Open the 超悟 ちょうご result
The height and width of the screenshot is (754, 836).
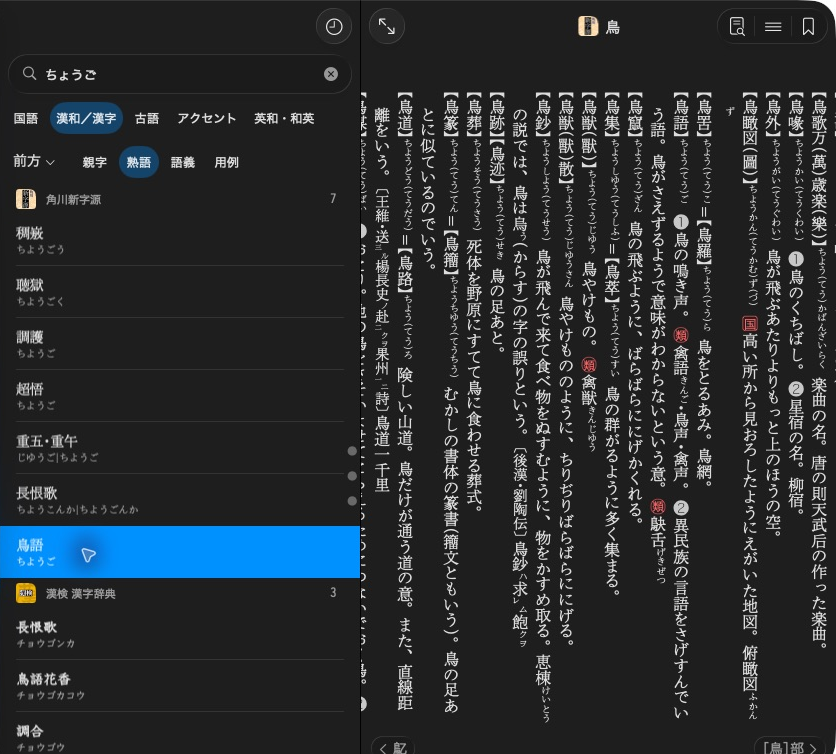tap(180, 396)
